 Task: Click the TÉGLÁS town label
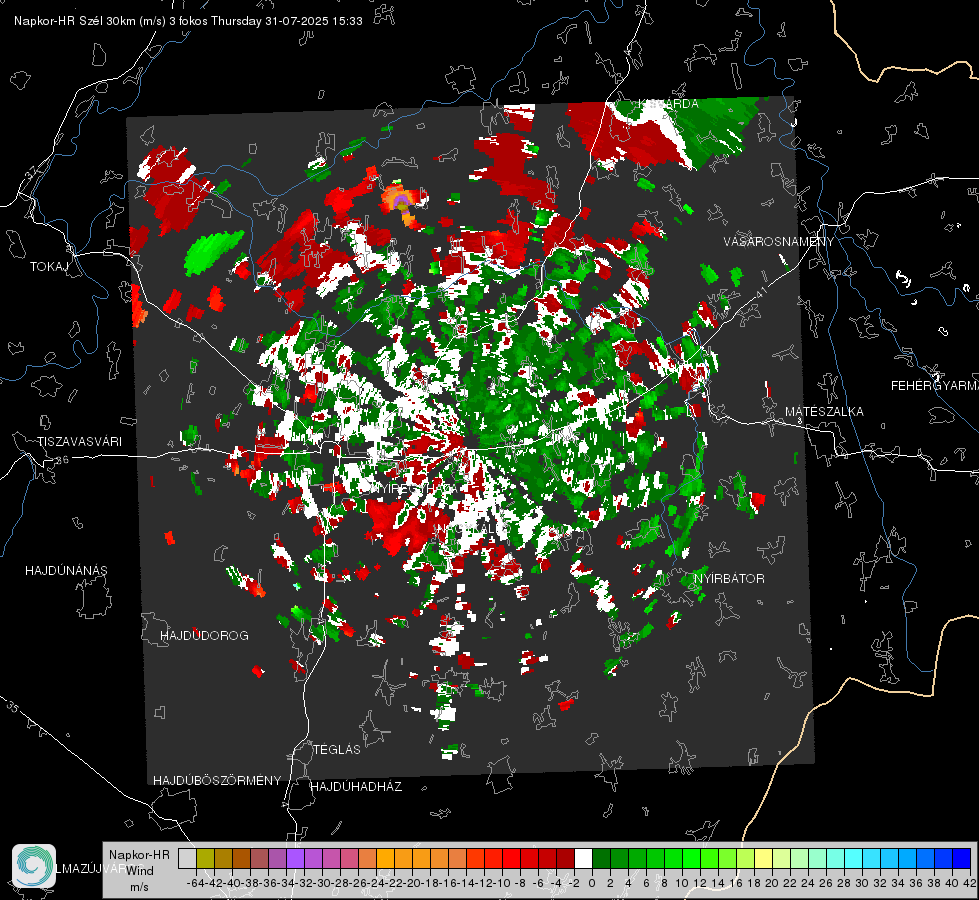pyautogui.click(x=337, y=749)
